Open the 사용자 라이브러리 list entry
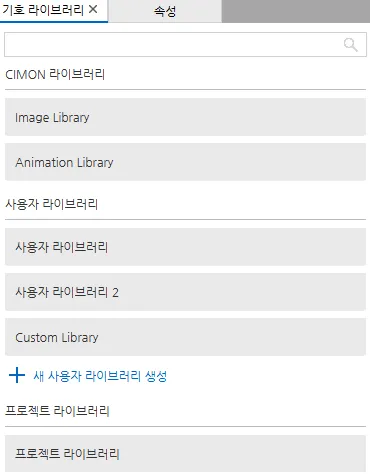The image size is (370, 474). tap(185, 247)
